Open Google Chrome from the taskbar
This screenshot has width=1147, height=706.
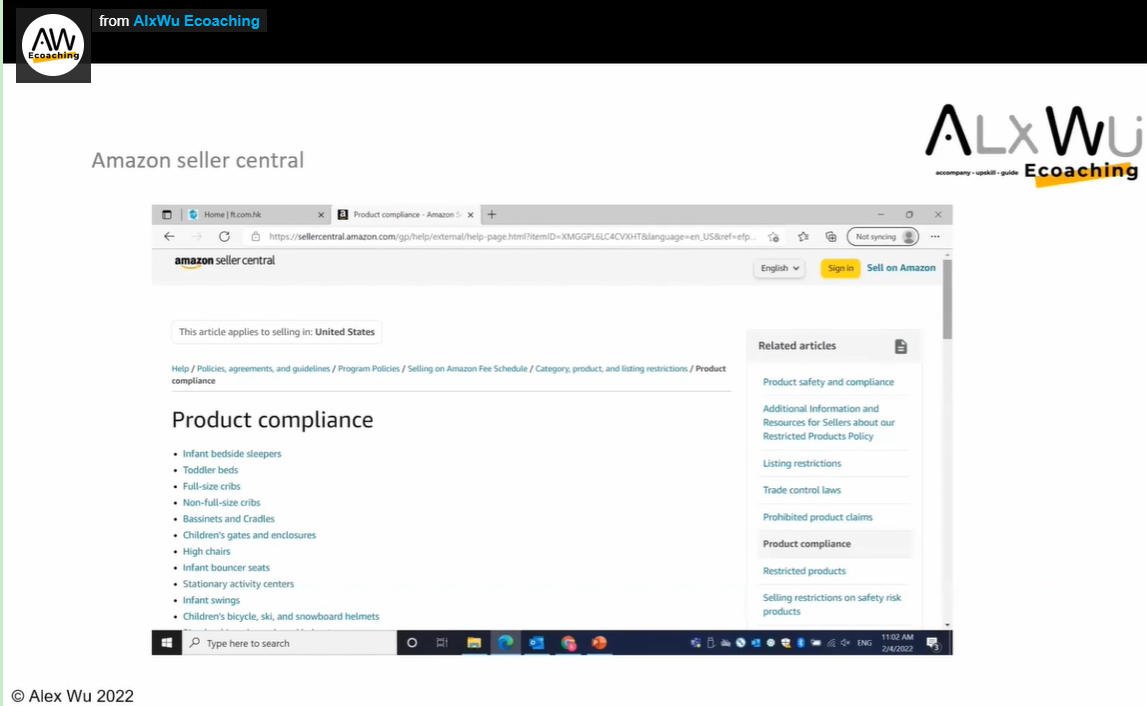pyautogui.click(x=568, y=642)
